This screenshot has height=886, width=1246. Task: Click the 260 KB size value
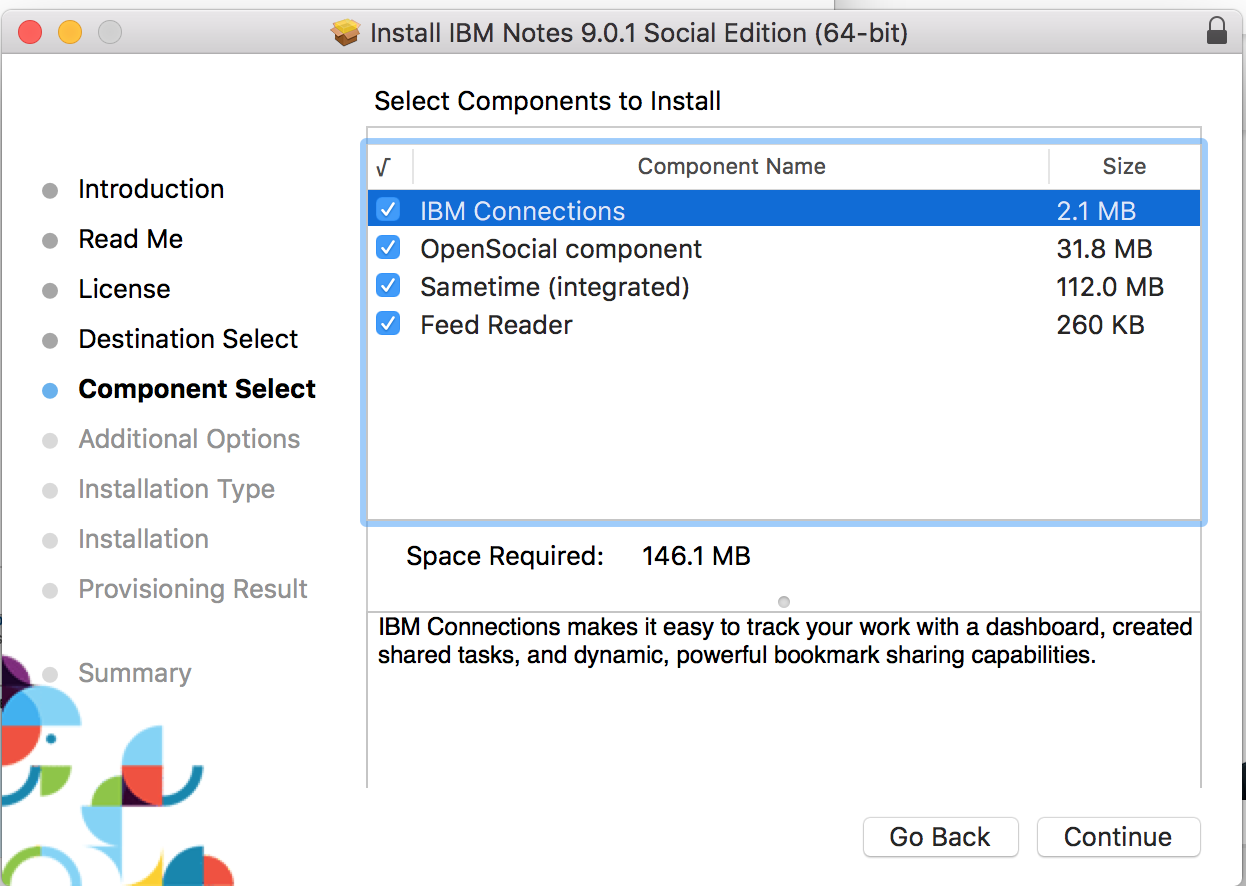(1100, 324)
